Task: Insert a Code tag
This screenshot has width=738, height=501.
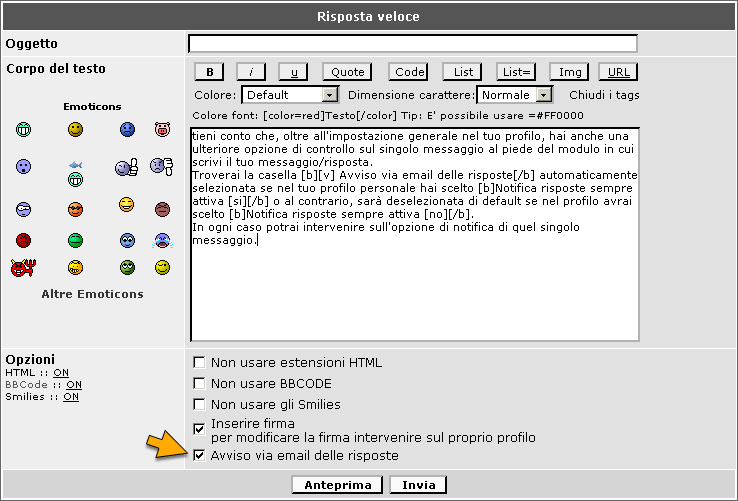Action: point(409,72)
